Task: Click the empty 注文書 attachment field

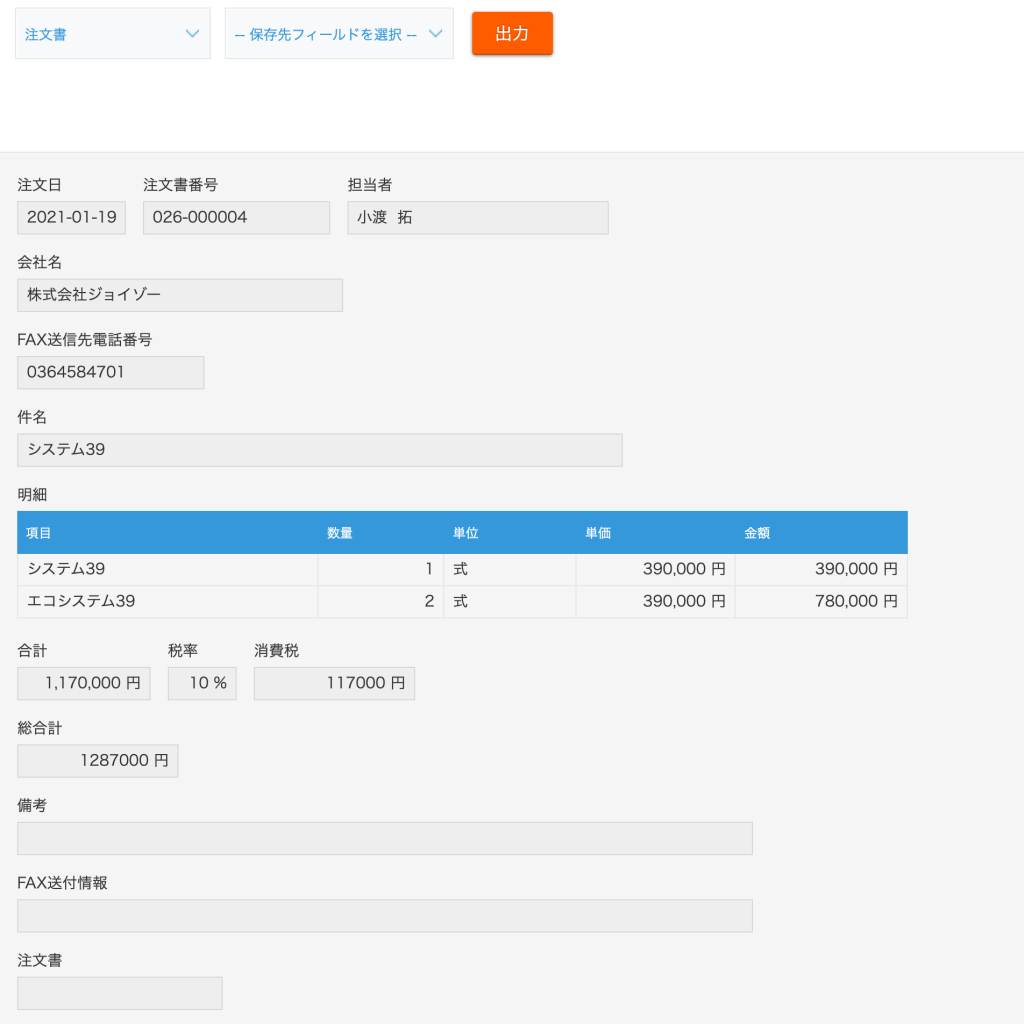Action: click(120, 993)
